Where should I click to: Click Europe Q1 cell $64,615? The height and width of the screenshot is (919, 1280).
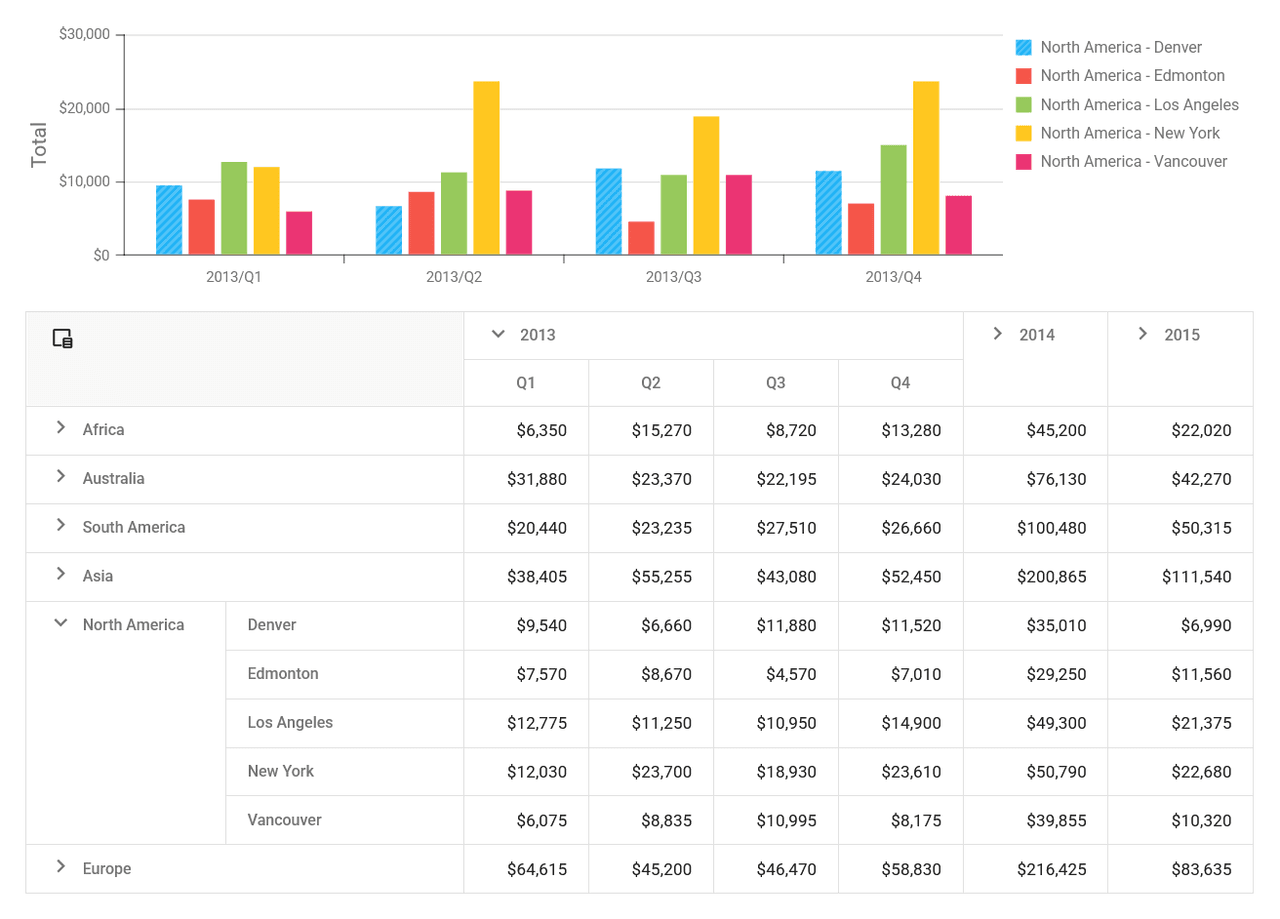[x=526, y=869]
